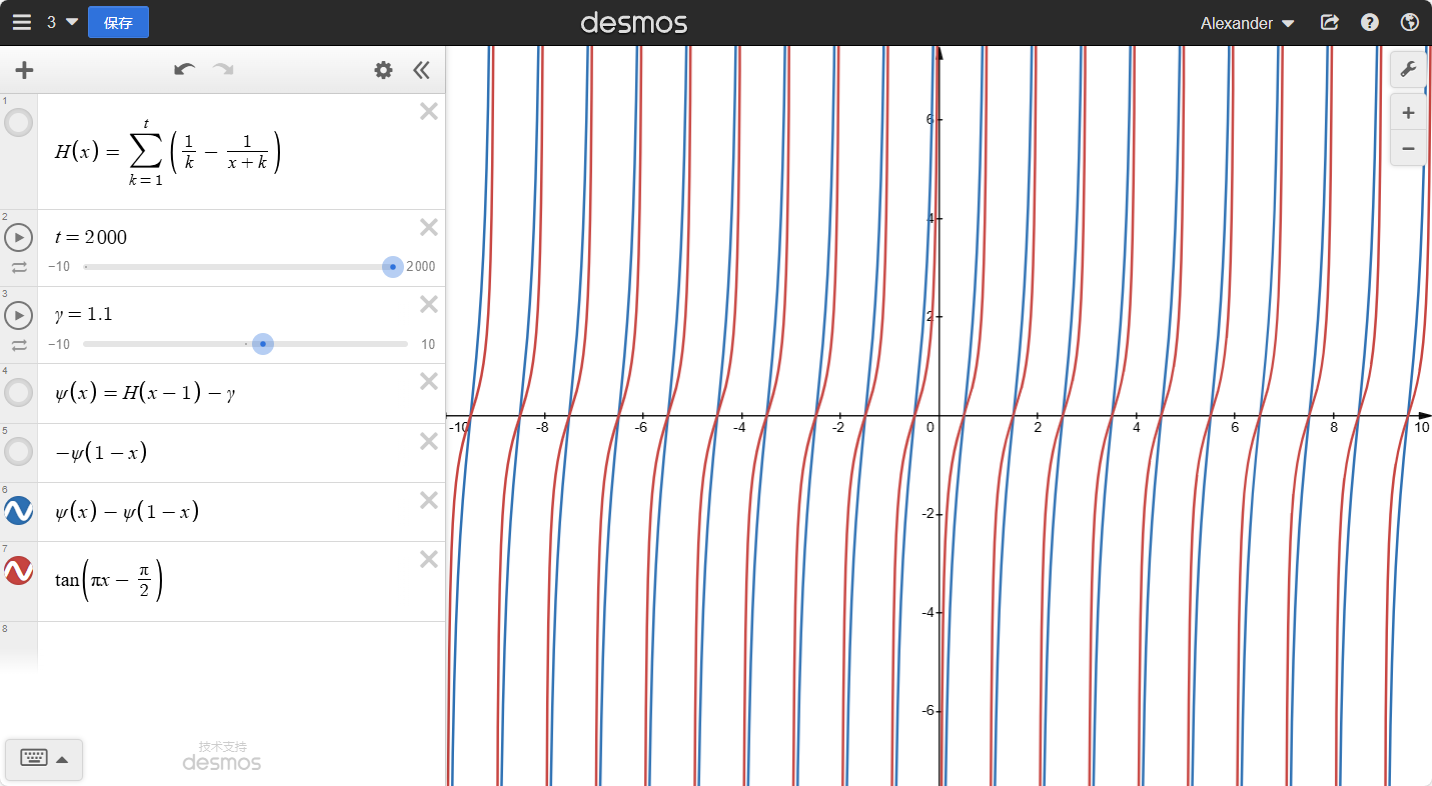Click the desmos logo in header
This screenshot has height=786, width=1432.
coord(634,22)
